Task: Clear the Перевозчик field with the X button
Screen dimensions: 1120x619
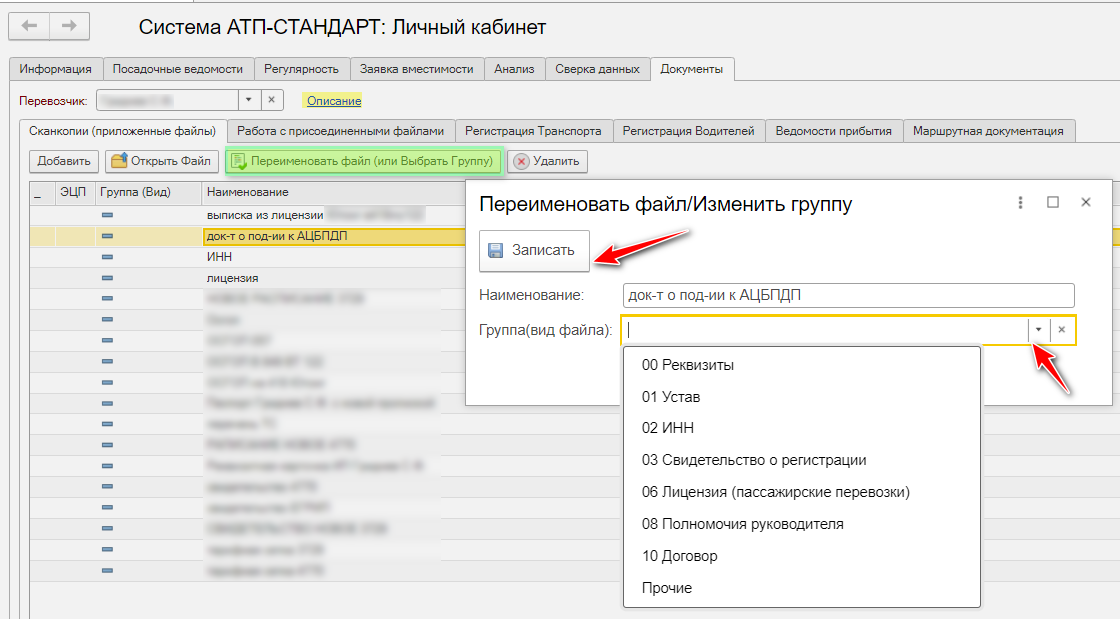Action: pos(273,100)
